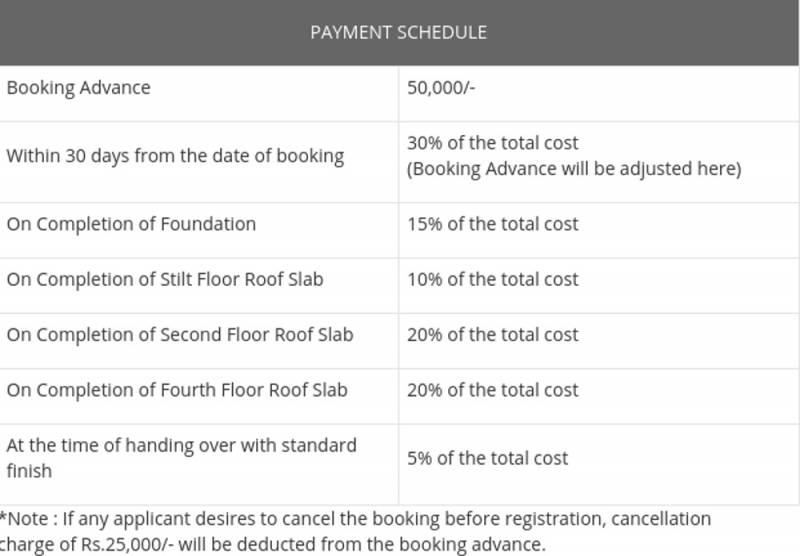Click the 20% cost cell for Second Floor Slab
Image resolution: width=800 pixels, height=556 pixels.
point(492,334)
